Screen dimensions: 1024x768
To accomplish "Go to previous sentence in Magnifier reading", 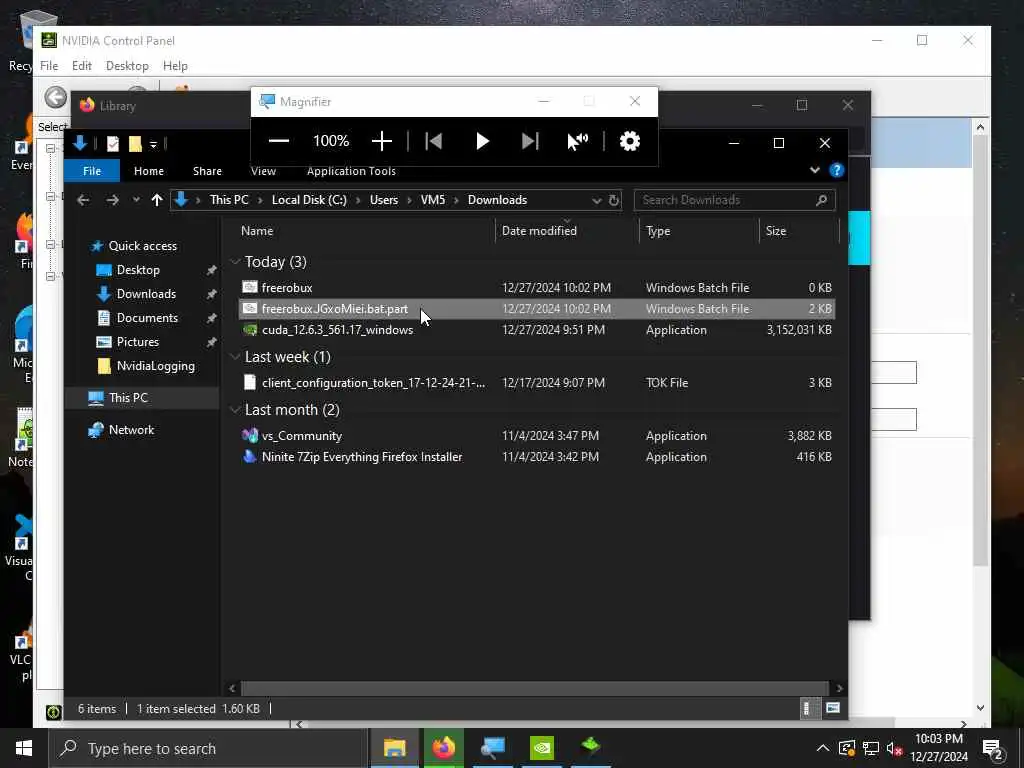I will (x=434, y=141).
